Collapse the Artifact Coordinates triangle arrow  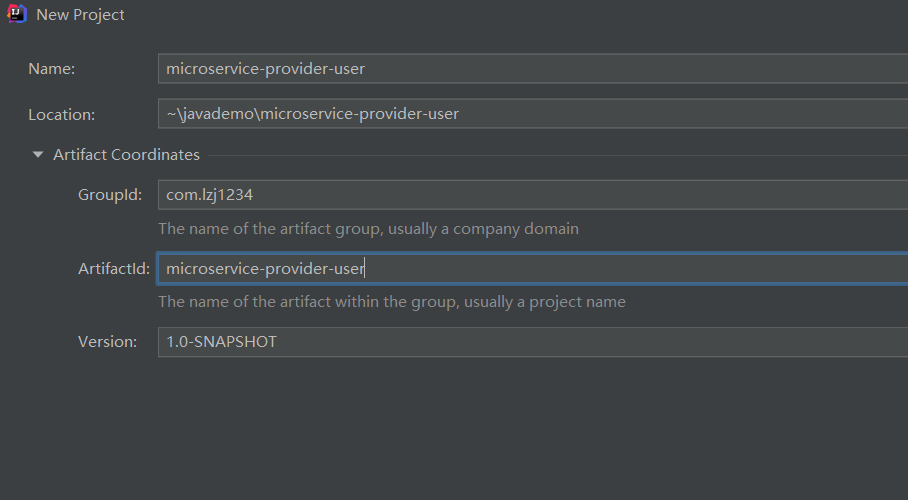pyautogui.click(x=38, y=155)
